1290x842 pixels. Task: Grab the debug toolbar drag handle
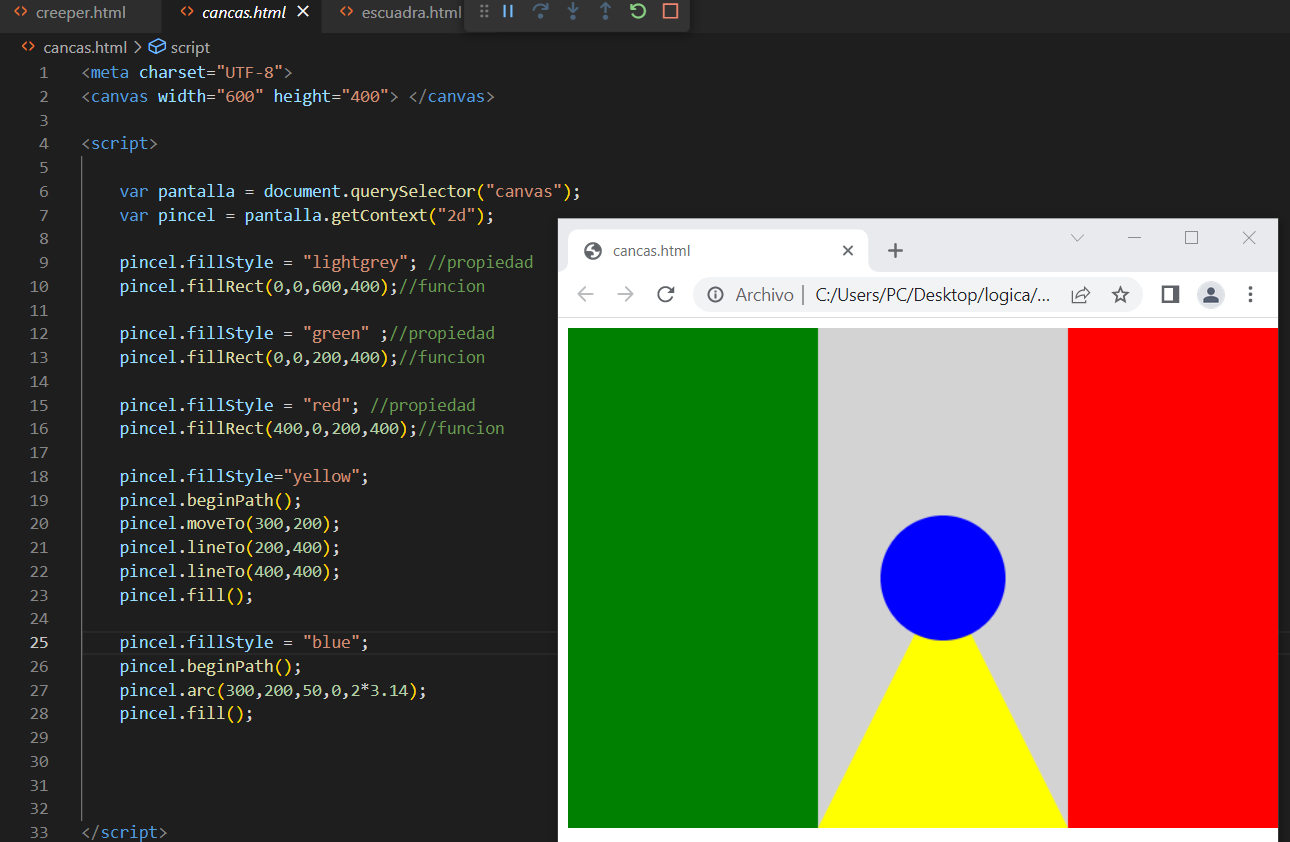[x=484, y=12]
